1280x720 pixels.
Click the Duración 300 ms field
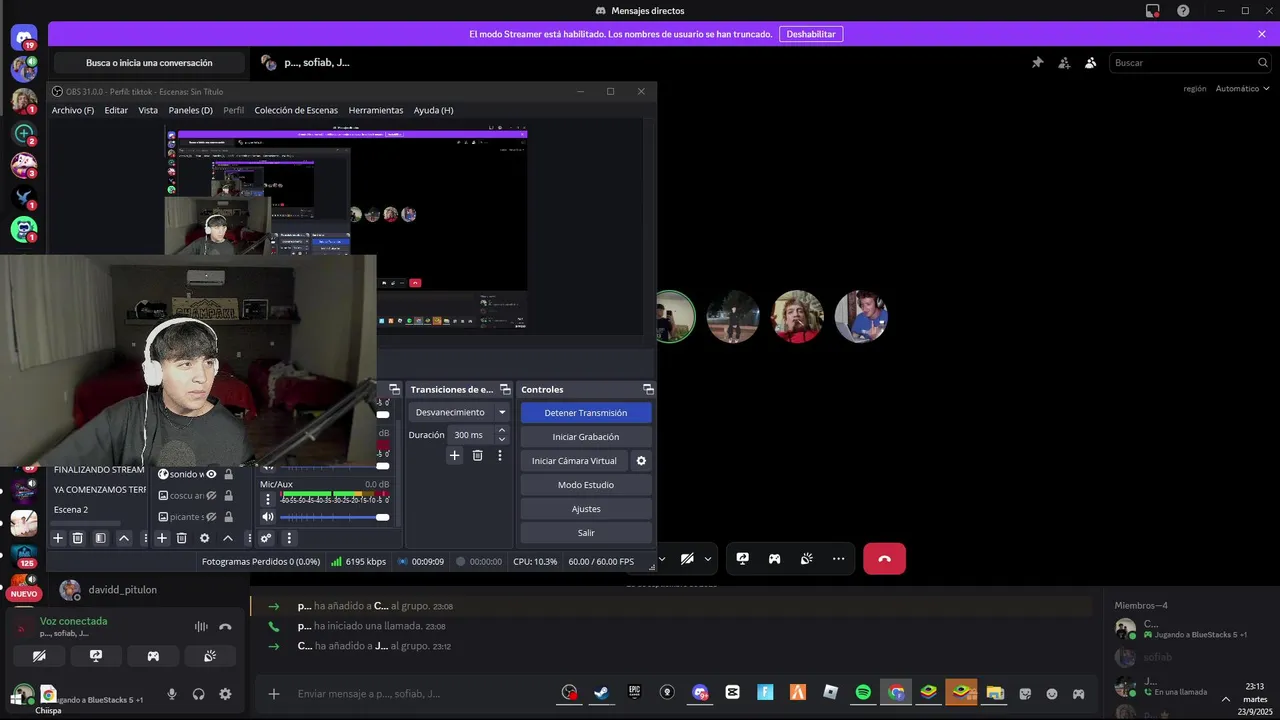point(470,435)
